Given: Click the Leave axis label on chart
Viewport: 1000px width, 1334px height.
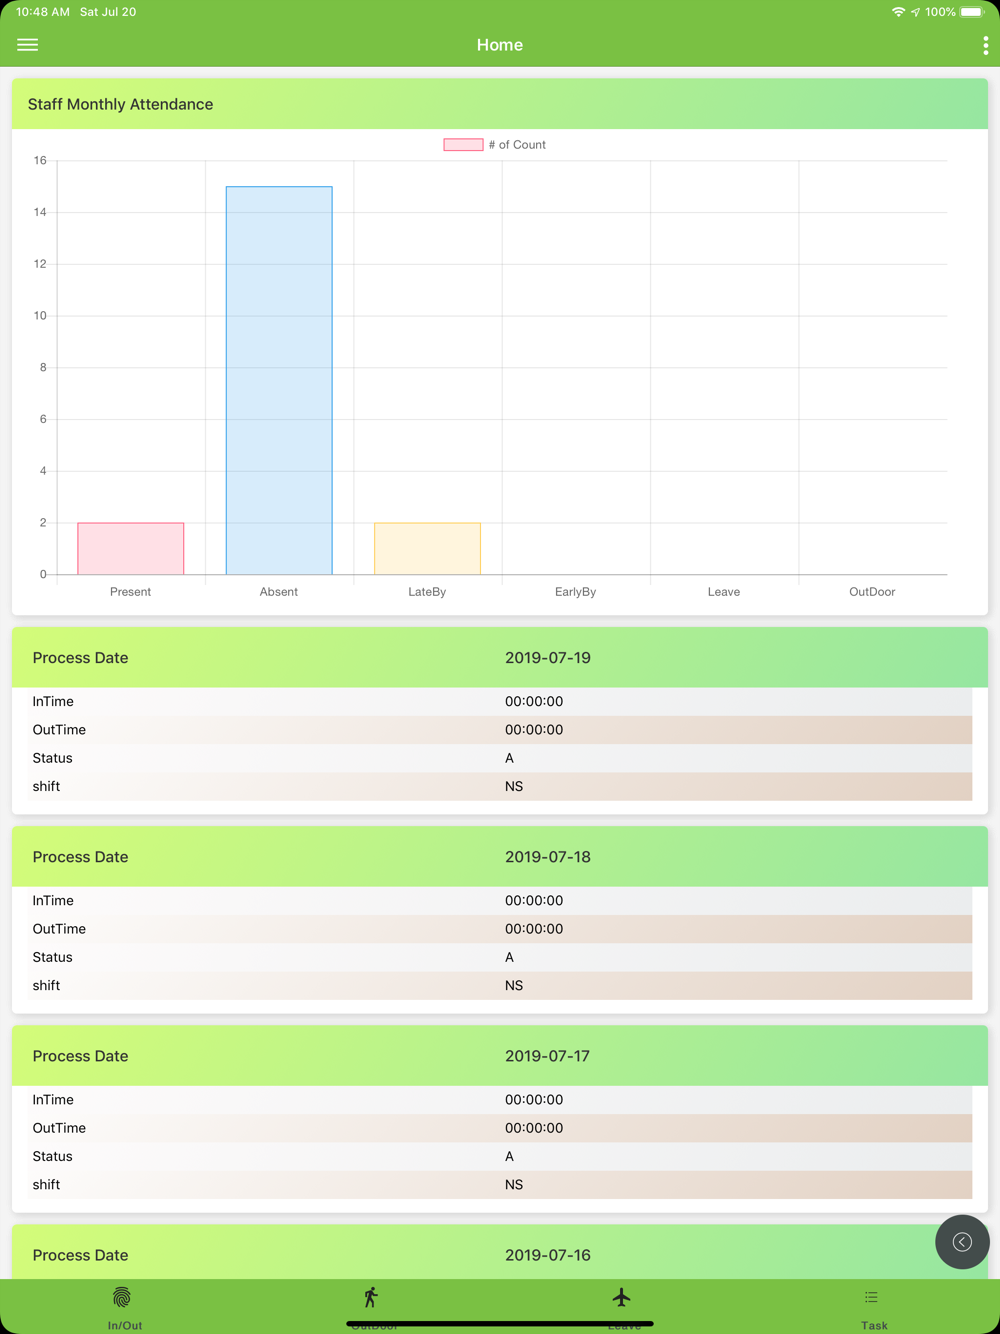Looking at the screenshot, I should click(x=724, y=592).
